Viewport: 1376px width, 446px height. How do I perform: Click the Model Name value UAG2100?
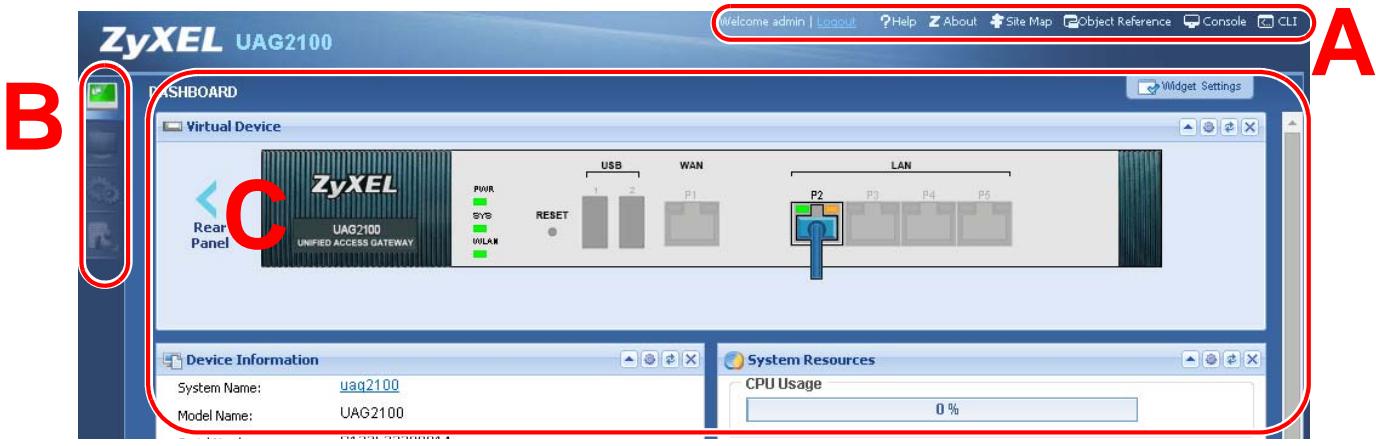click(374, 415)
